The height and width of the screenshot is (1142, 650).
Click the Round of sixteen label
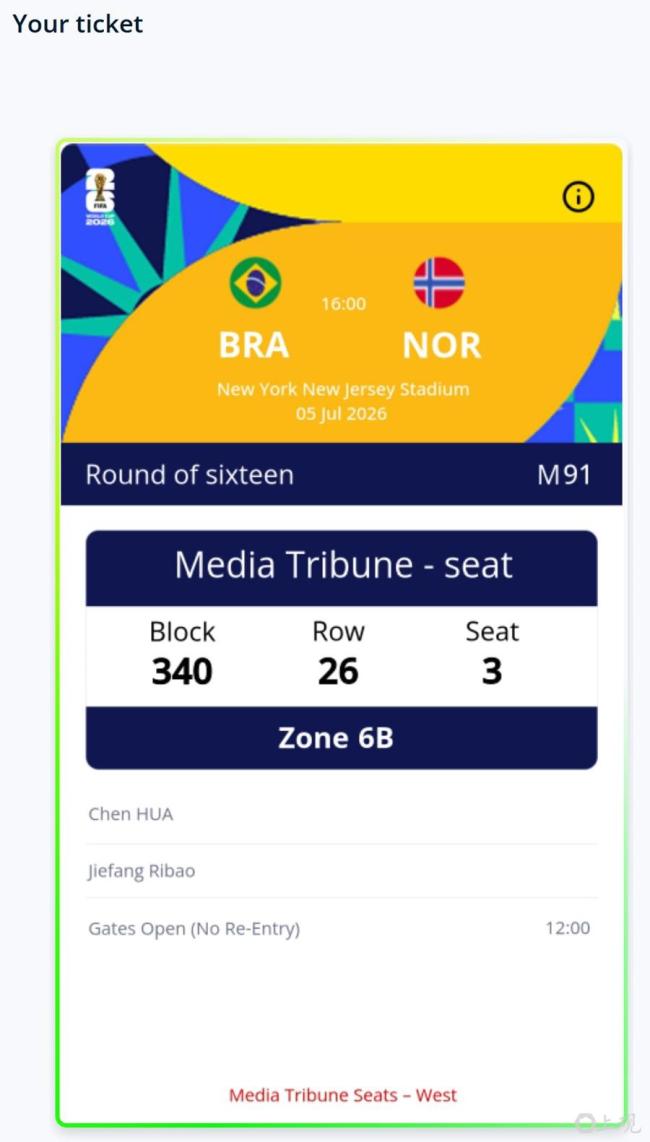[x=189, y=475]
